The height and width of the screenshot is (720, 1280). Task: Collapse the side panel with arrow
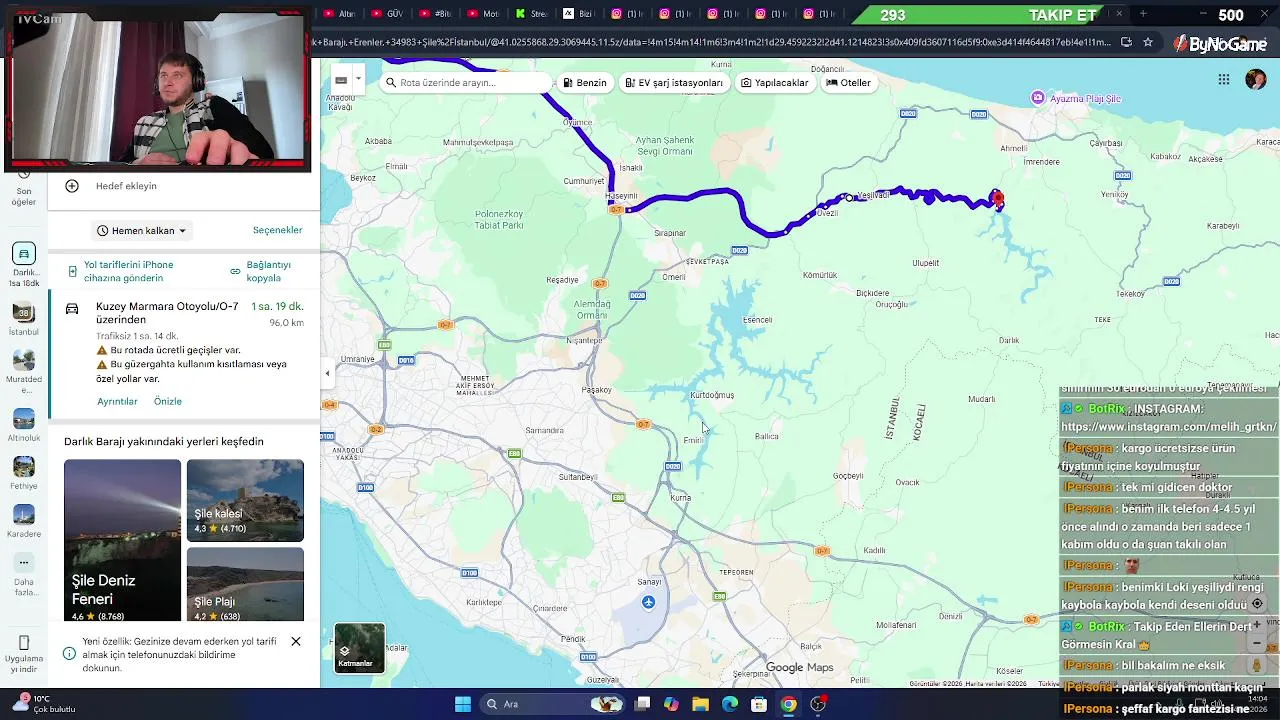click(327, 373)
